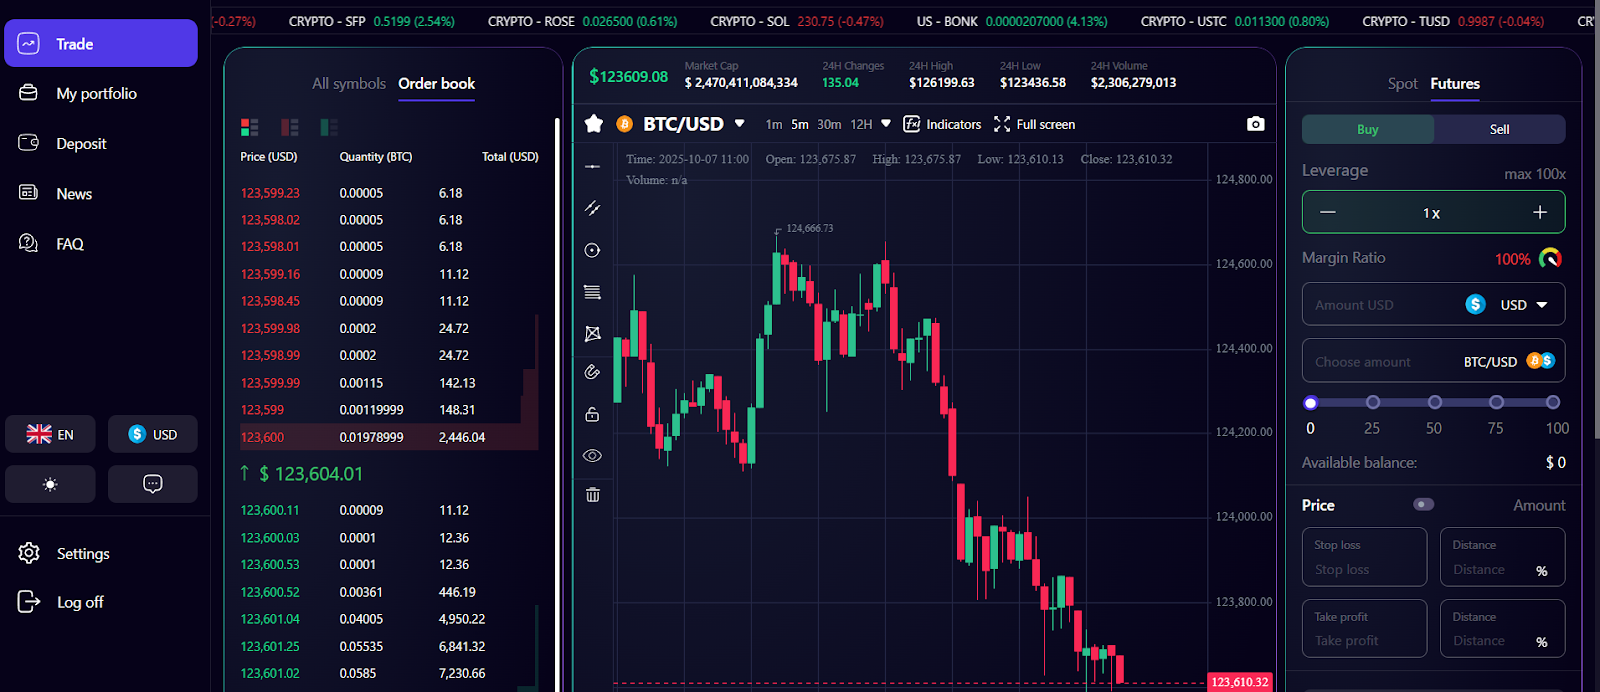Click the star favorite icon beside BTC/USD

(x=594, y=124)
